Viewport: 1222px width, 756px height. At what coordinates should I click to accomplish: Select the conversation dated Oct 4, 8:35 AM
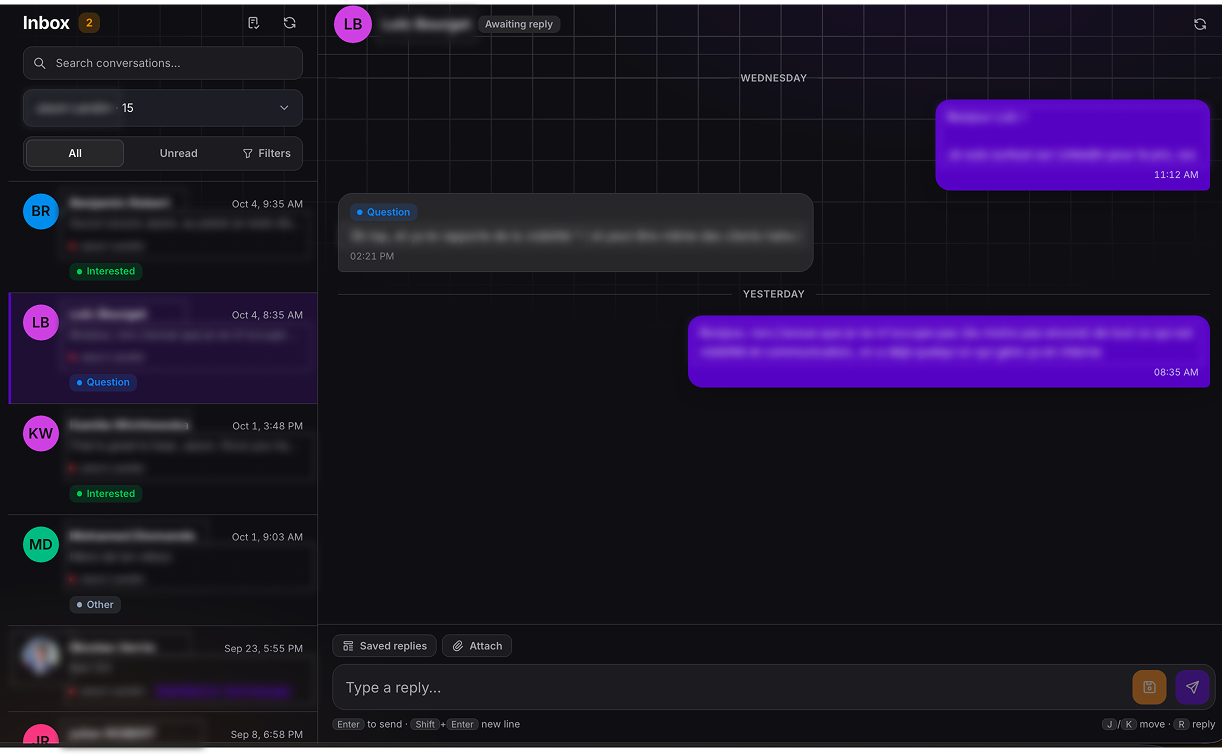coord(163,348)
